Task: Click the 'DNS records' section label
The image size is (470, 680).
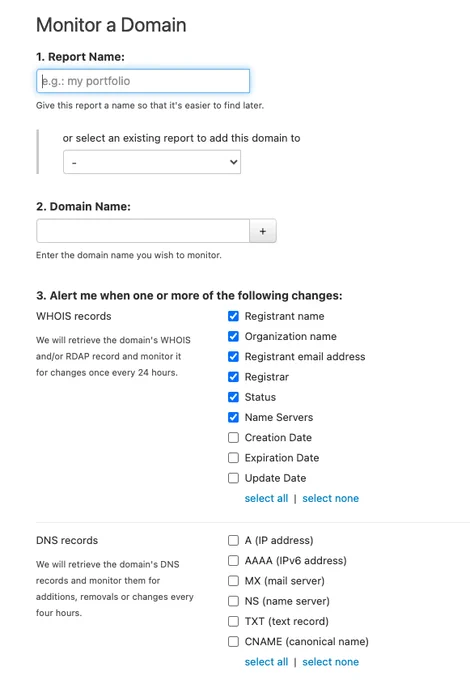Action: pos(67,540)
